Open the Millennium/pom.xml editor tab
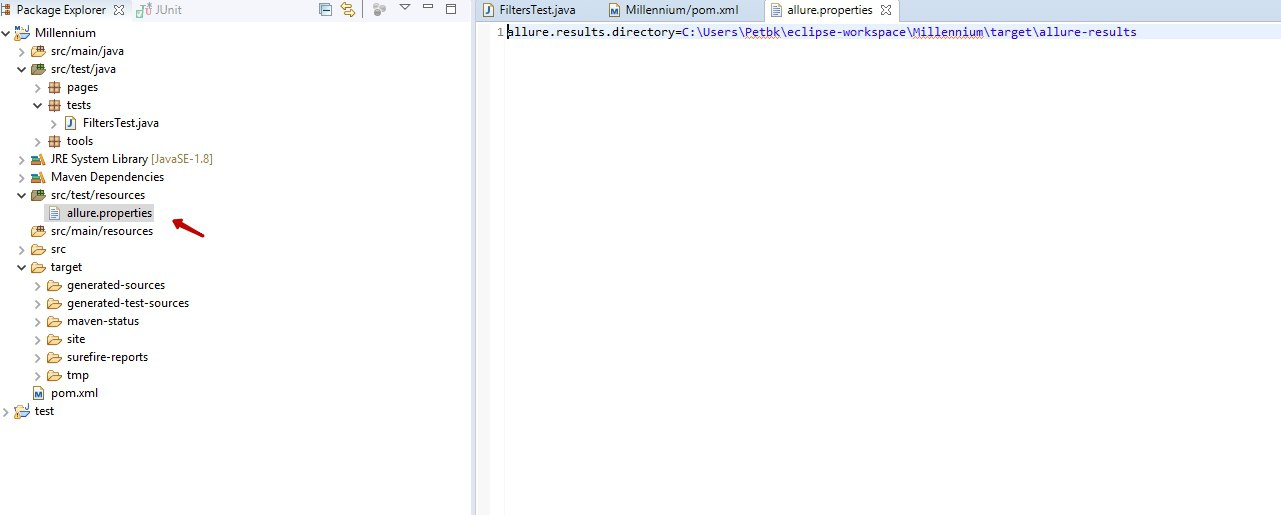The height and width of the screenshot is (515, 1281). (x=672, y=10)
